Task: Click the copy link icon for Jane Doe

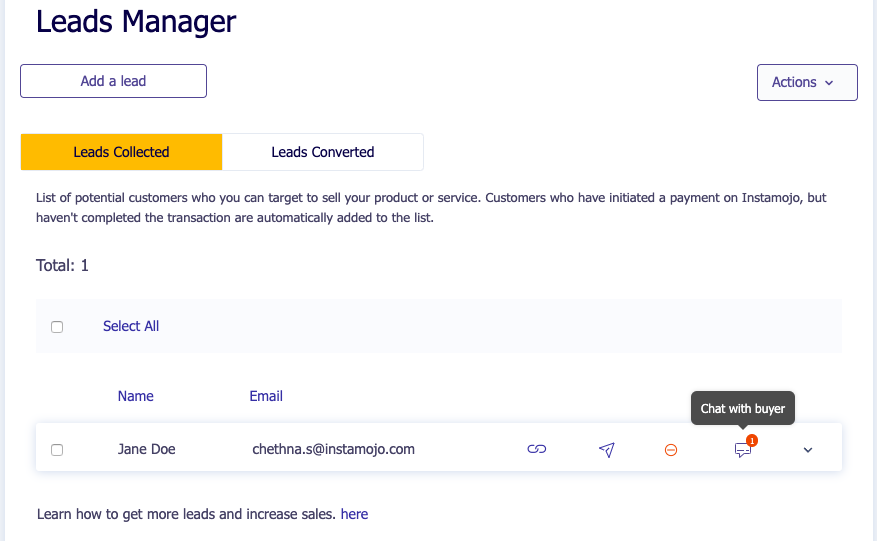Action: [537, 450]
